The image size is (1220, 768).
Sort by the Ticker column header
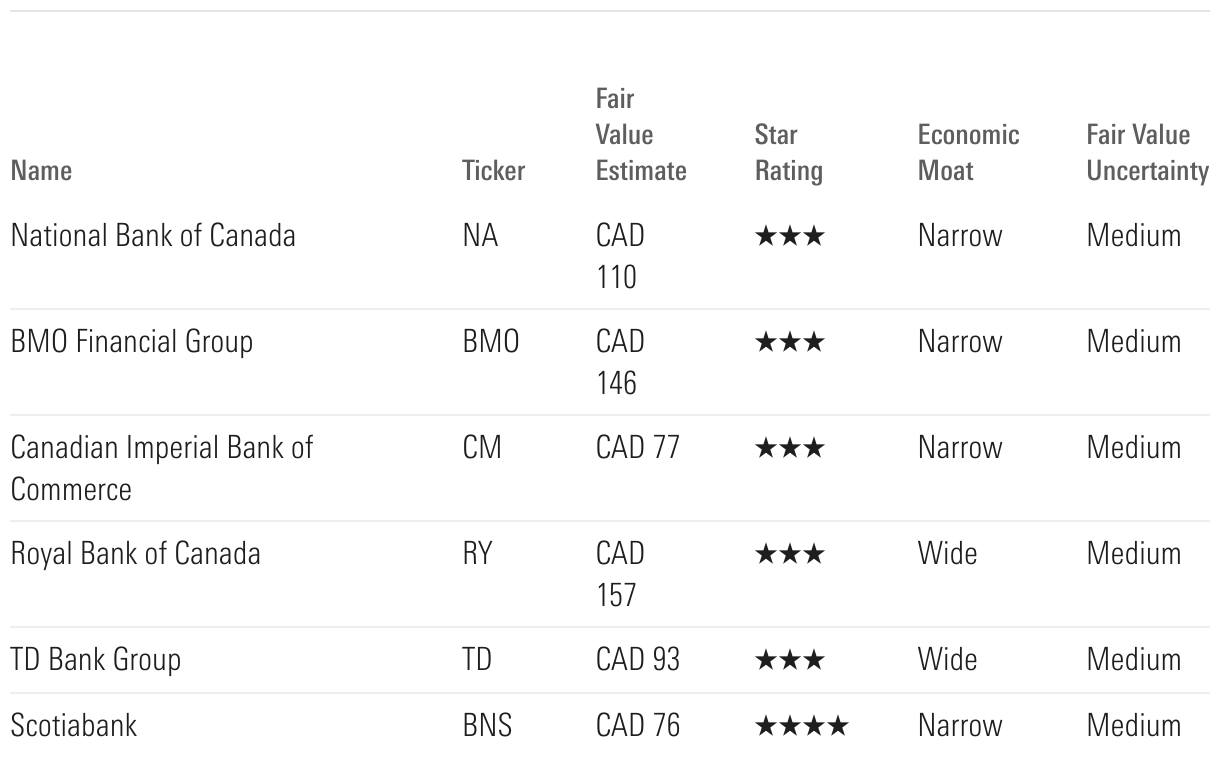pos(493,171)
